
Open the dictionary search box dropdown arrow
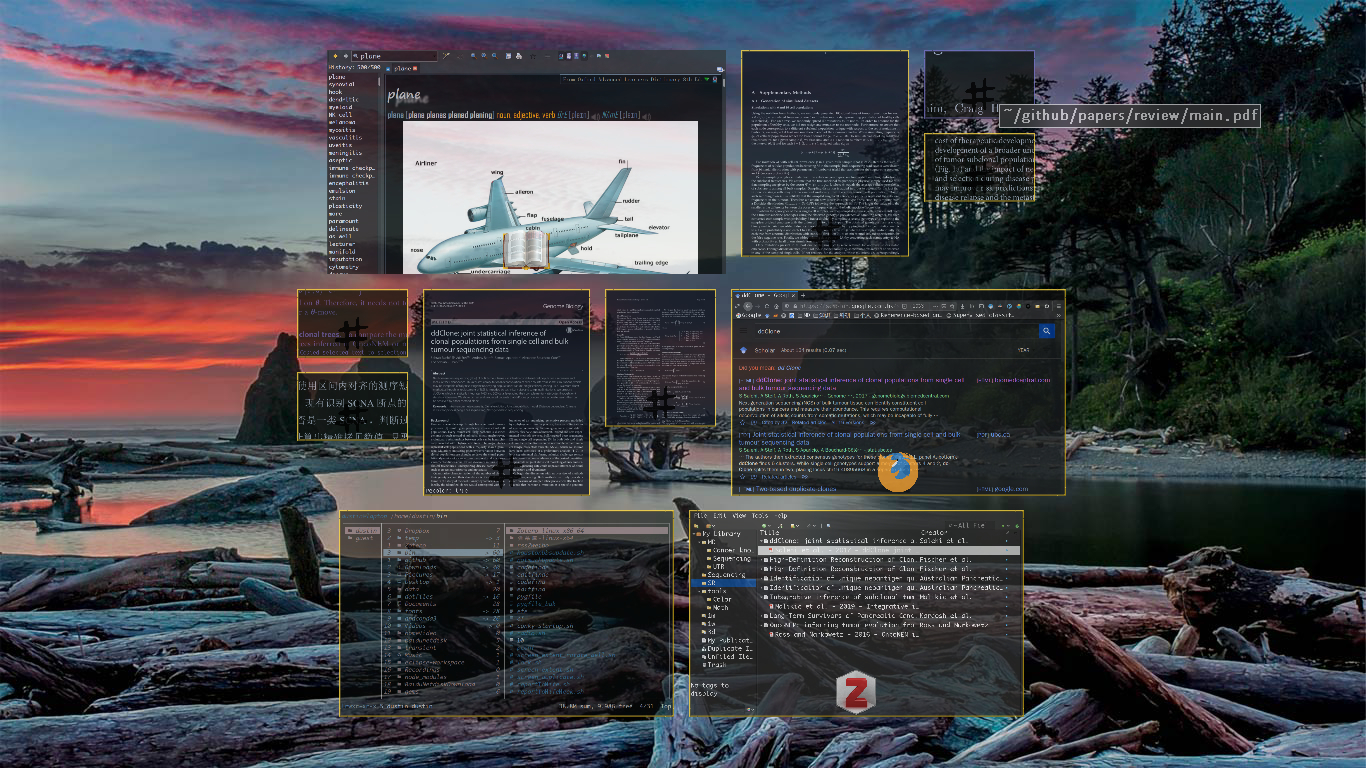click(x=435, y=56)
